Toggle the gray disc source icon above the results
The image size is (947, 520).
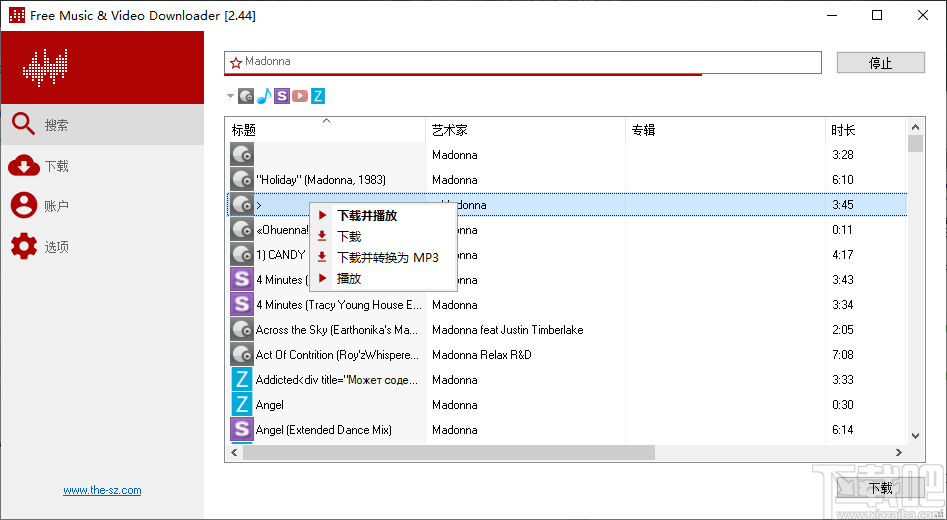pos(246,95)
